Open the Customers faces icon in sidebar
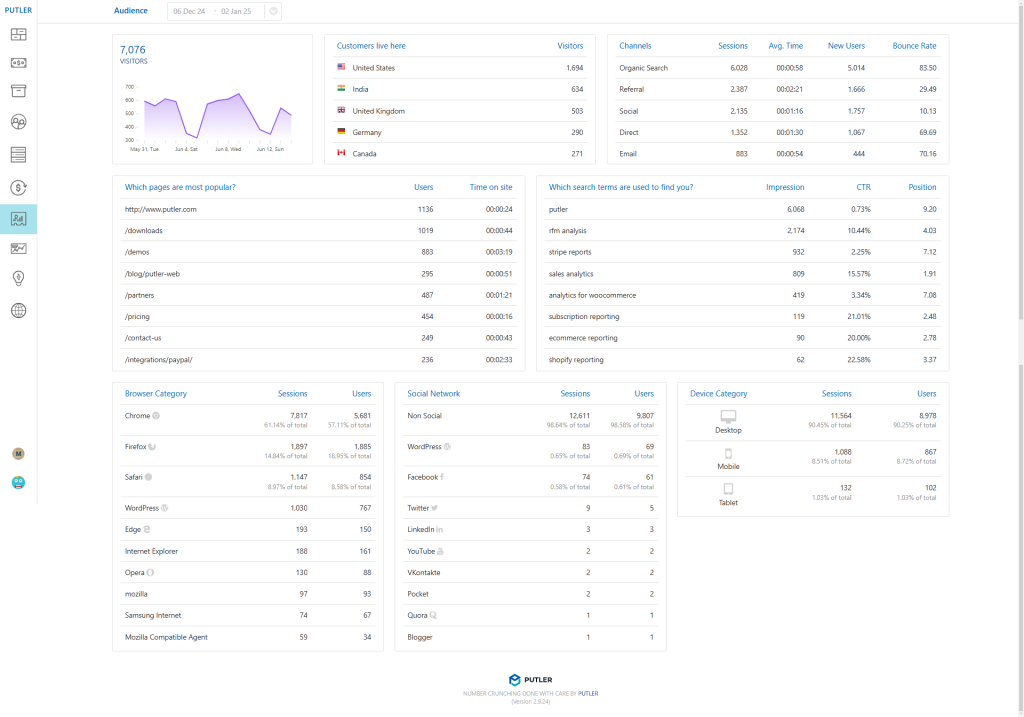1024x717 pixels. click(18, 122)
